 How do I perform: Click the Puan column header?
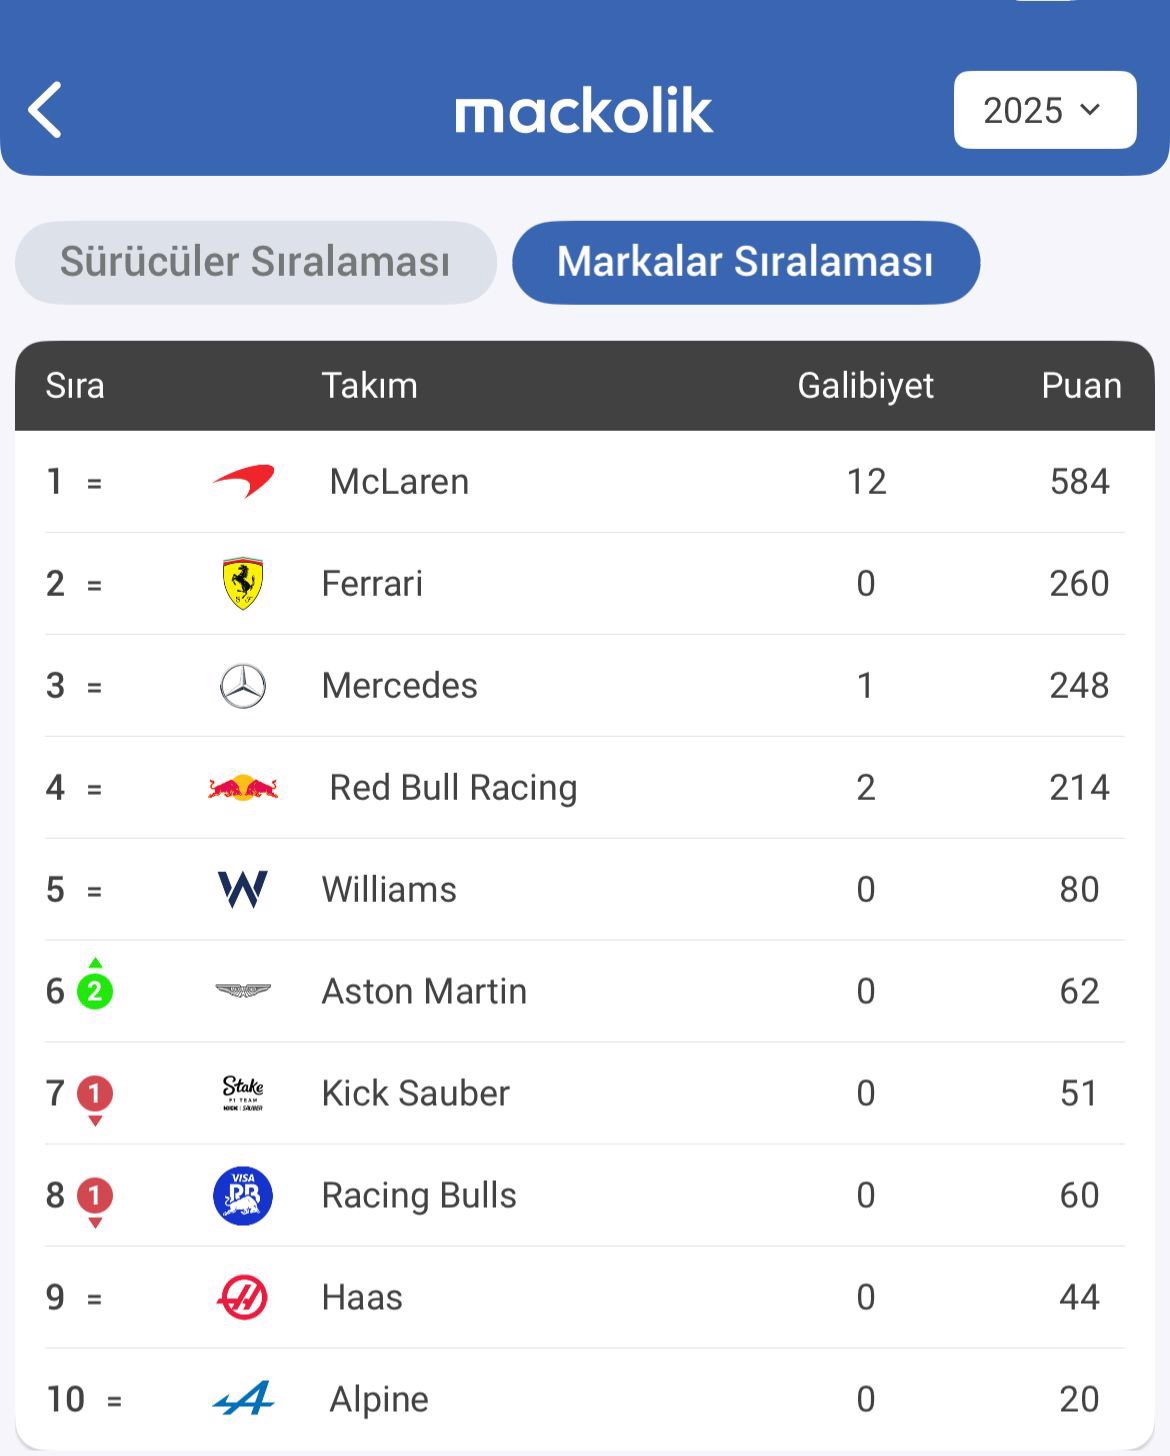[1081, 386]
